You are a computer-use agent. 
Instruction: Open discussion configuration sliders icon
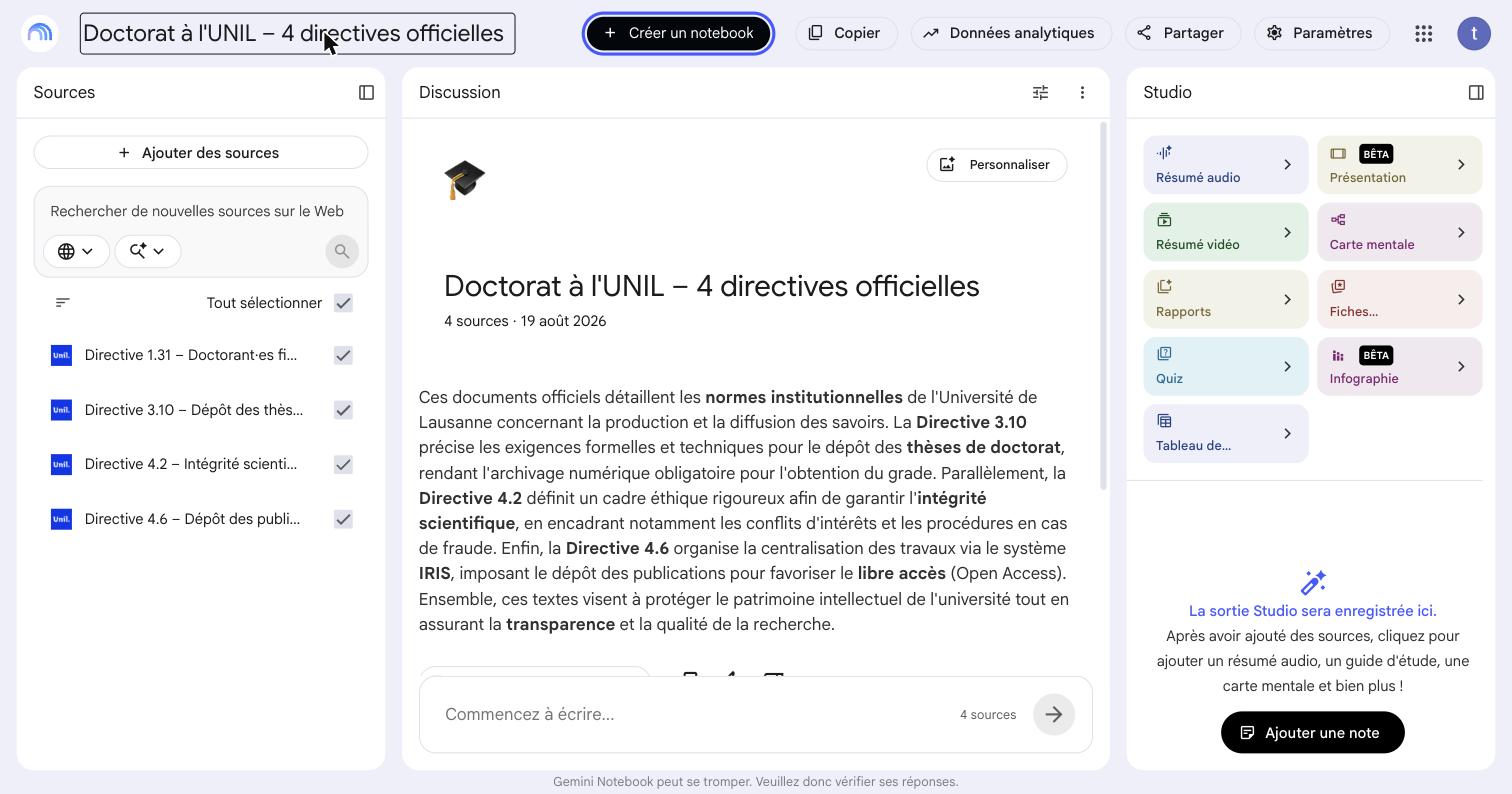click(1040, 92)
